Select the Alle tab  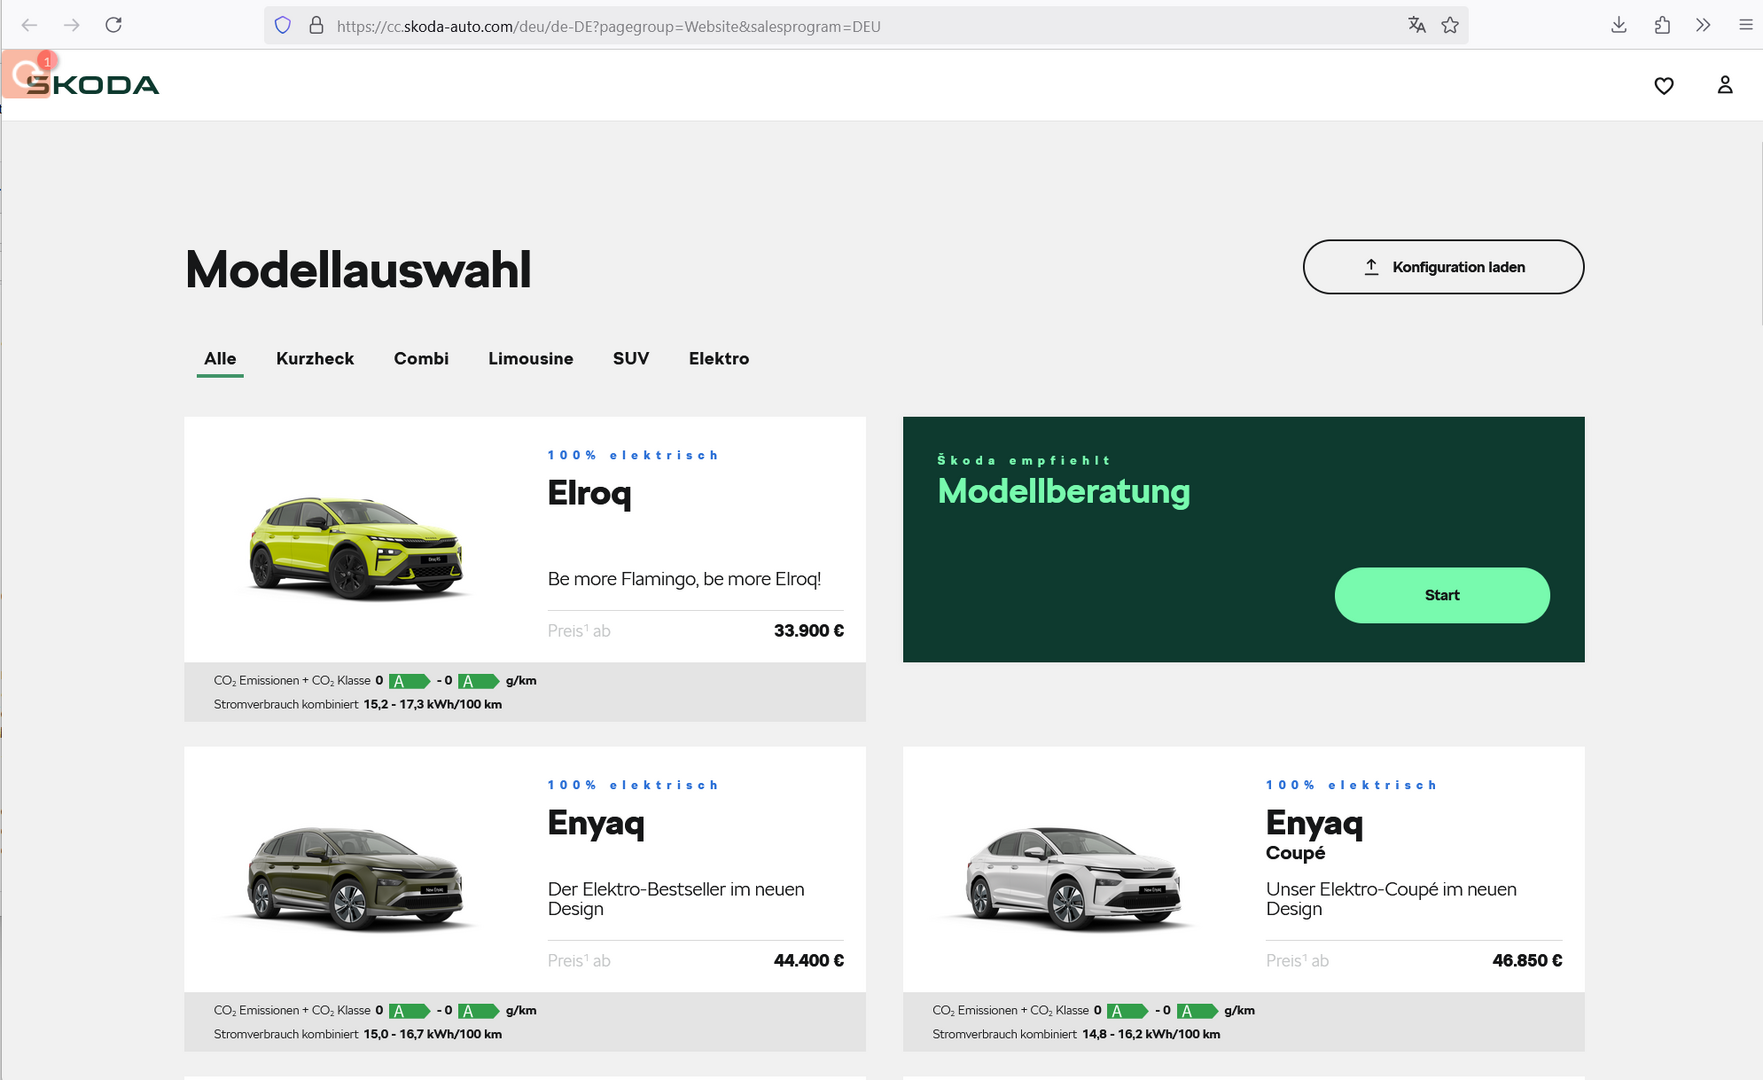click(220, 358)
